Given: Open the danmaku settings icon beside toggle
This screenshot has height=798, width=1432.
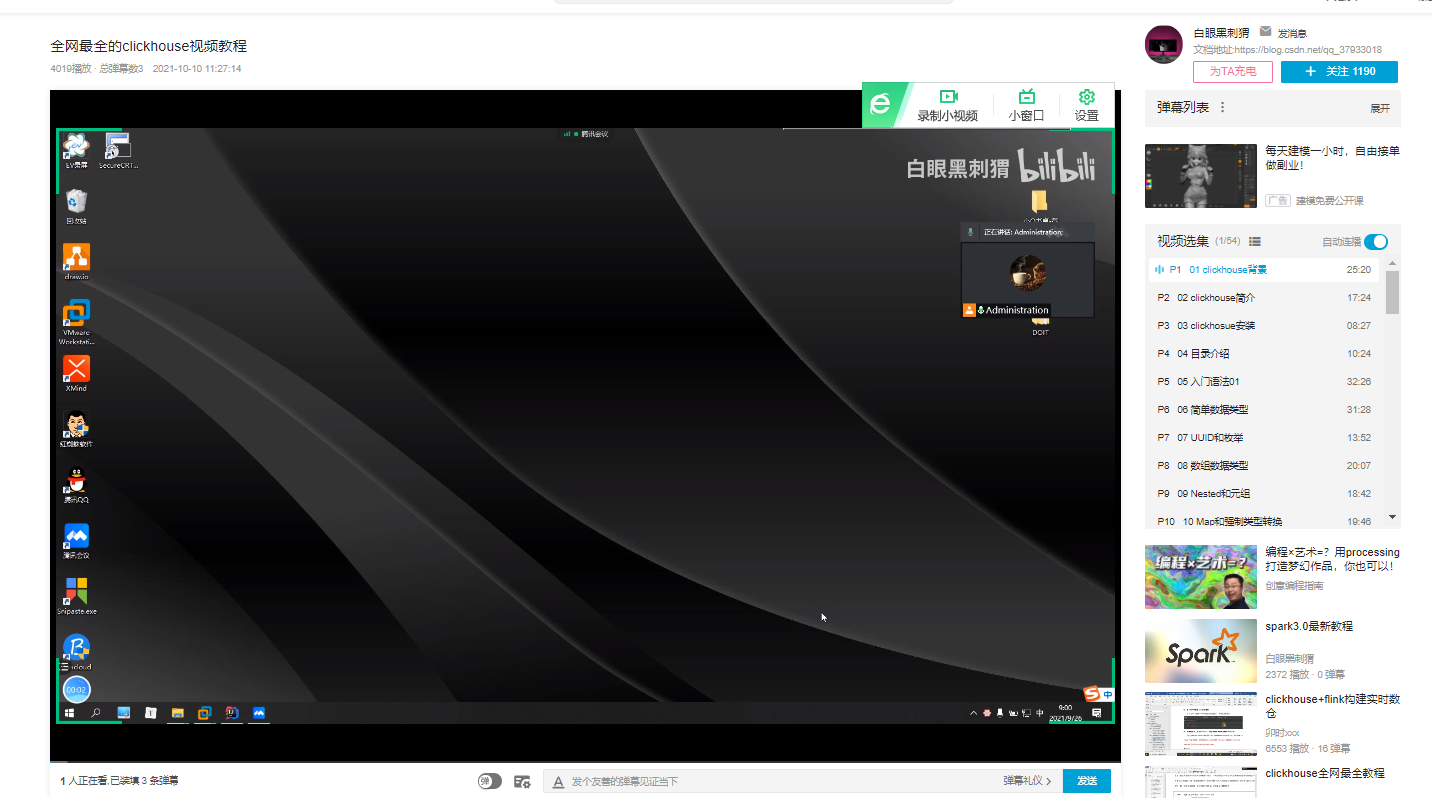Looking at the screenshot, I should (x=522, y=781).
